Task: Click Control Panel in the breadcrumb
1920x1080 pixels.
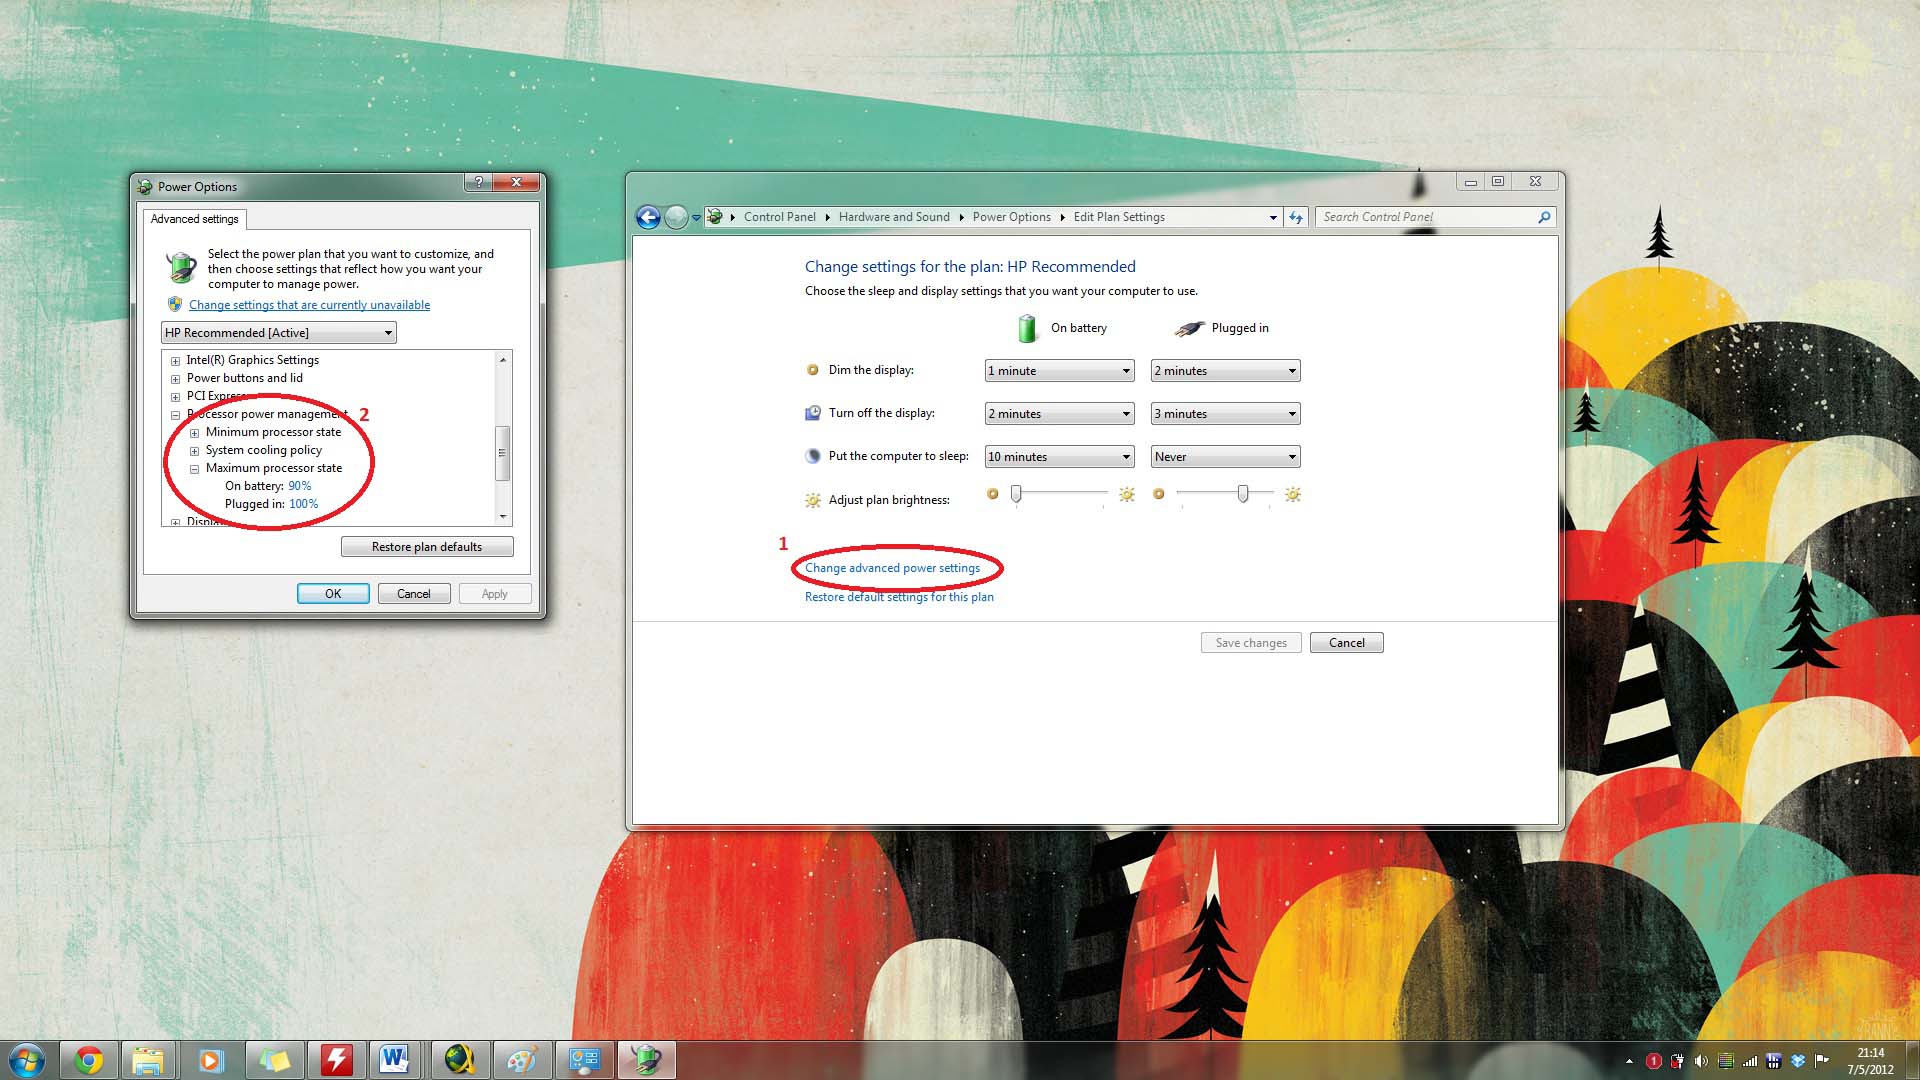Action: pyautogui.click(x=780, y=217)
